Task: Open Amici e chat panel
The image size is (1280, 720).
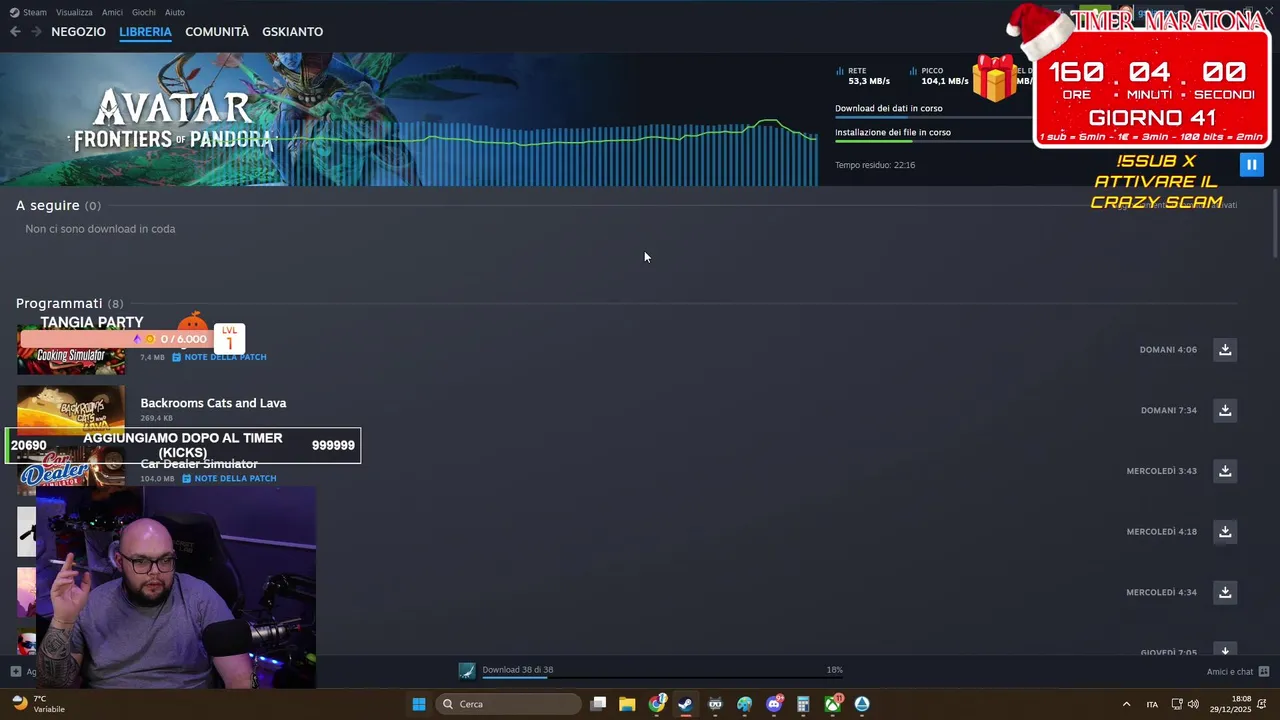Action: pyautogui.click(x=1238, y=671)
